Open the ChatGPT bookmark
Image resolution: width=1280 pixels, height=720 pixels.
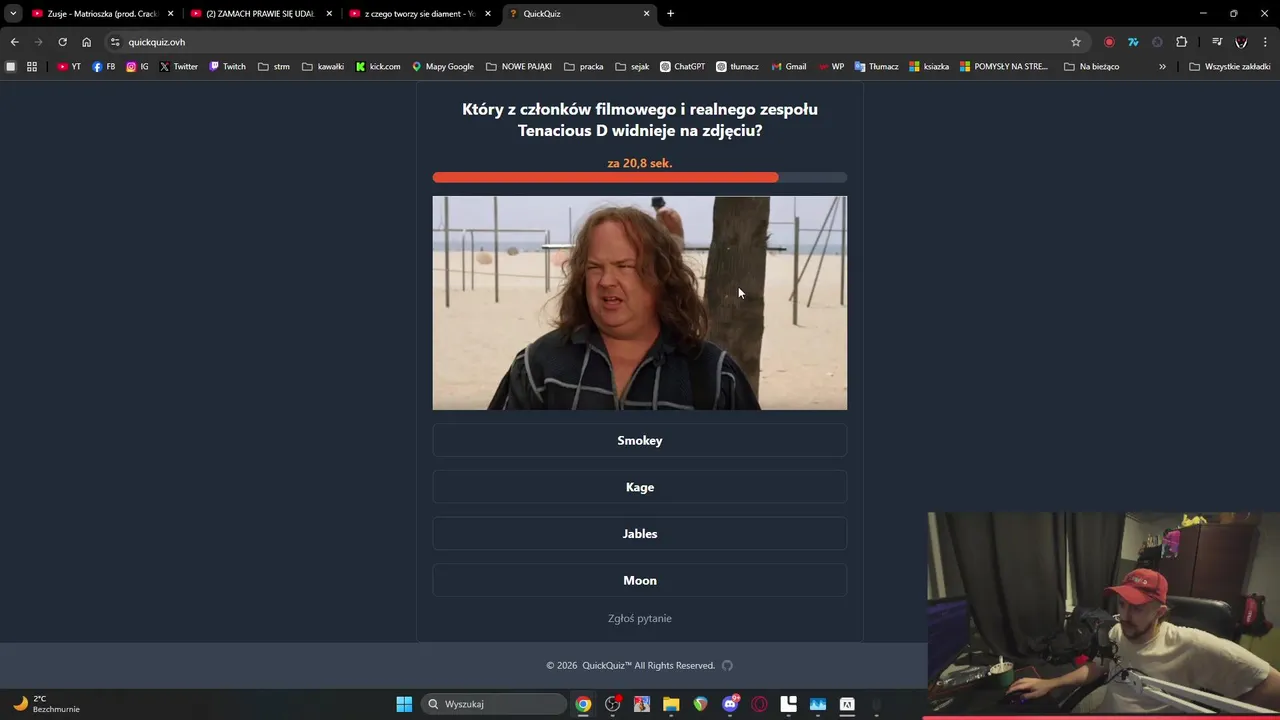coord(683,67)
